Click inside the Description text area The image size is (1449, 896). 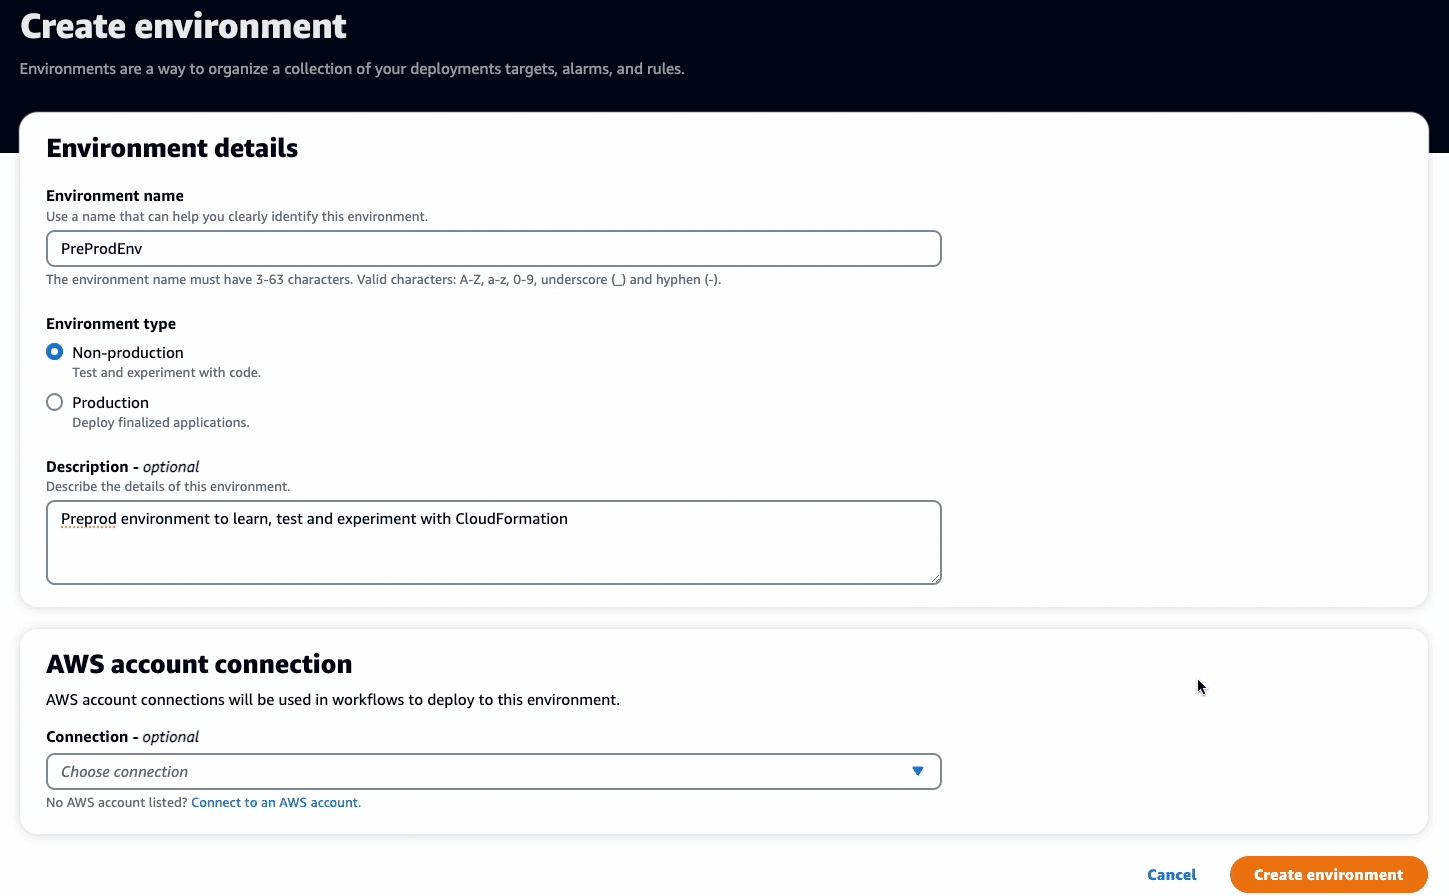[493, 542]
